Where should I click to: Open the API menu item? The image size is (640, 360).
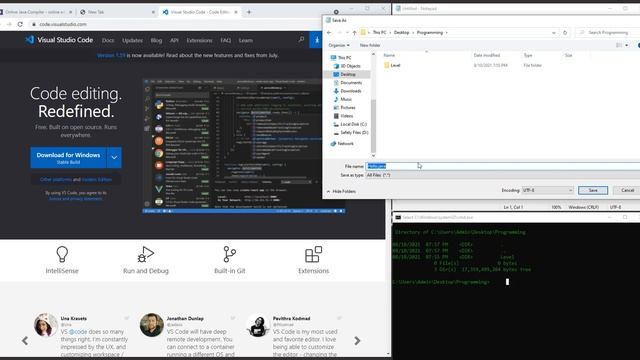[174, 40]
